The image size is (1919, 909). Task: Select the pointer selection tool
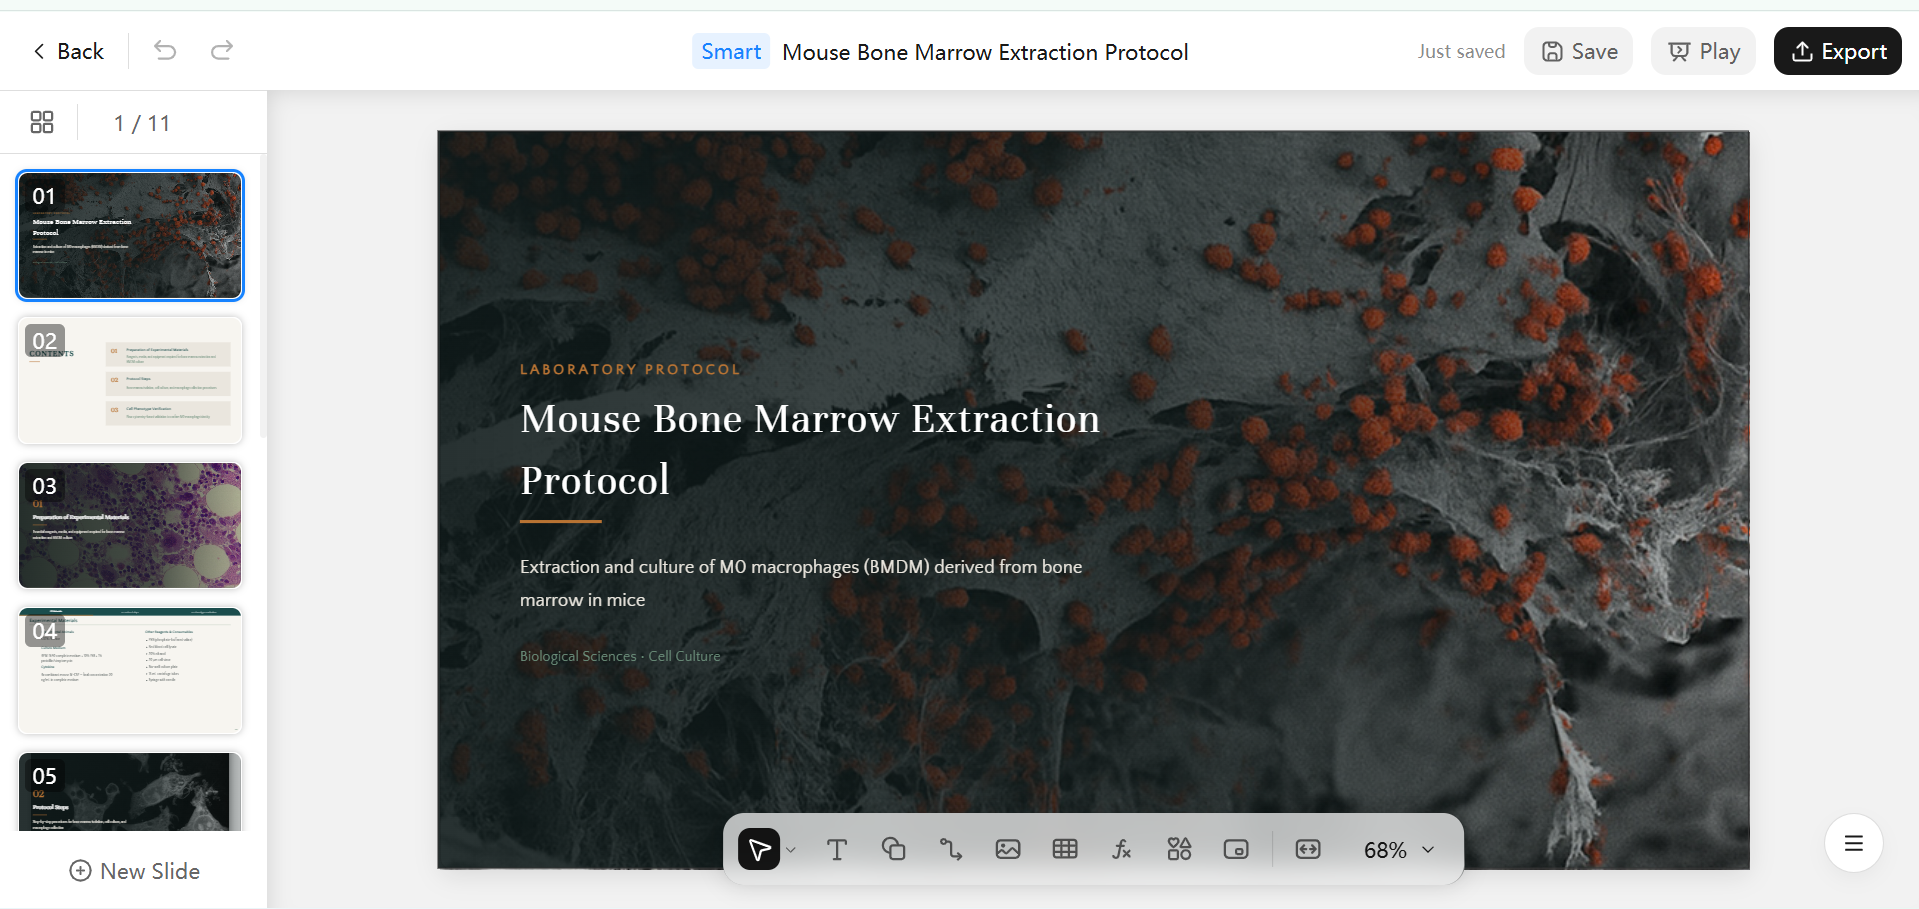click(x=759, y=849)
